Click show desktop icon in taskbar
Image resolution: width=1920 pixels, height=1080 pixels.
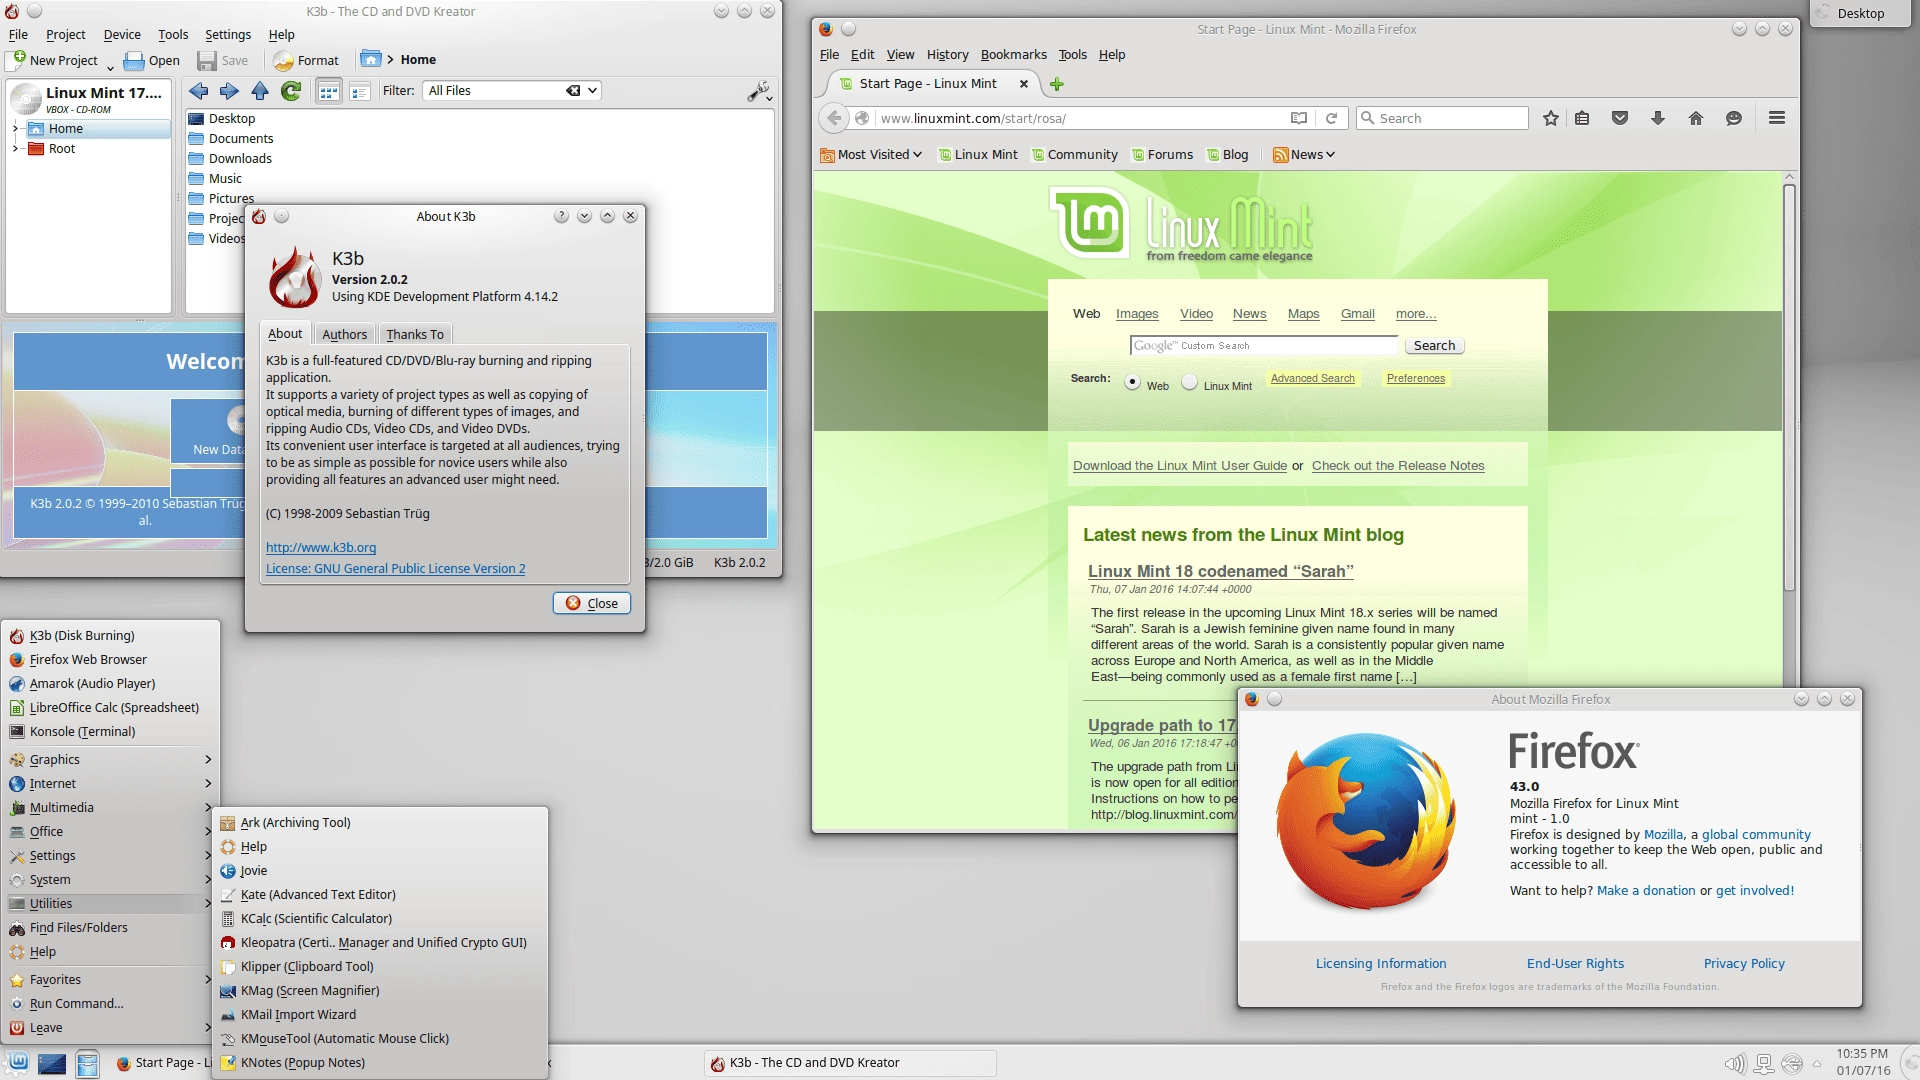52,1063
